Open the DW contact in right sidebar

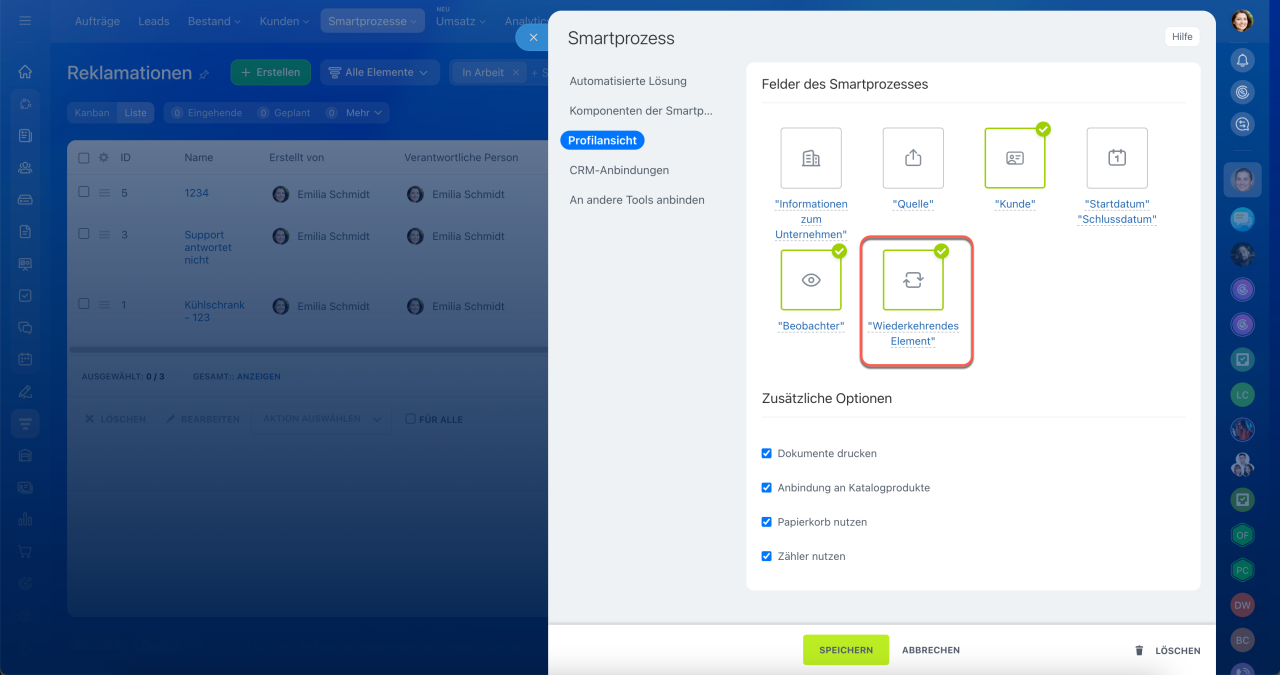(x=1242, y=605)
